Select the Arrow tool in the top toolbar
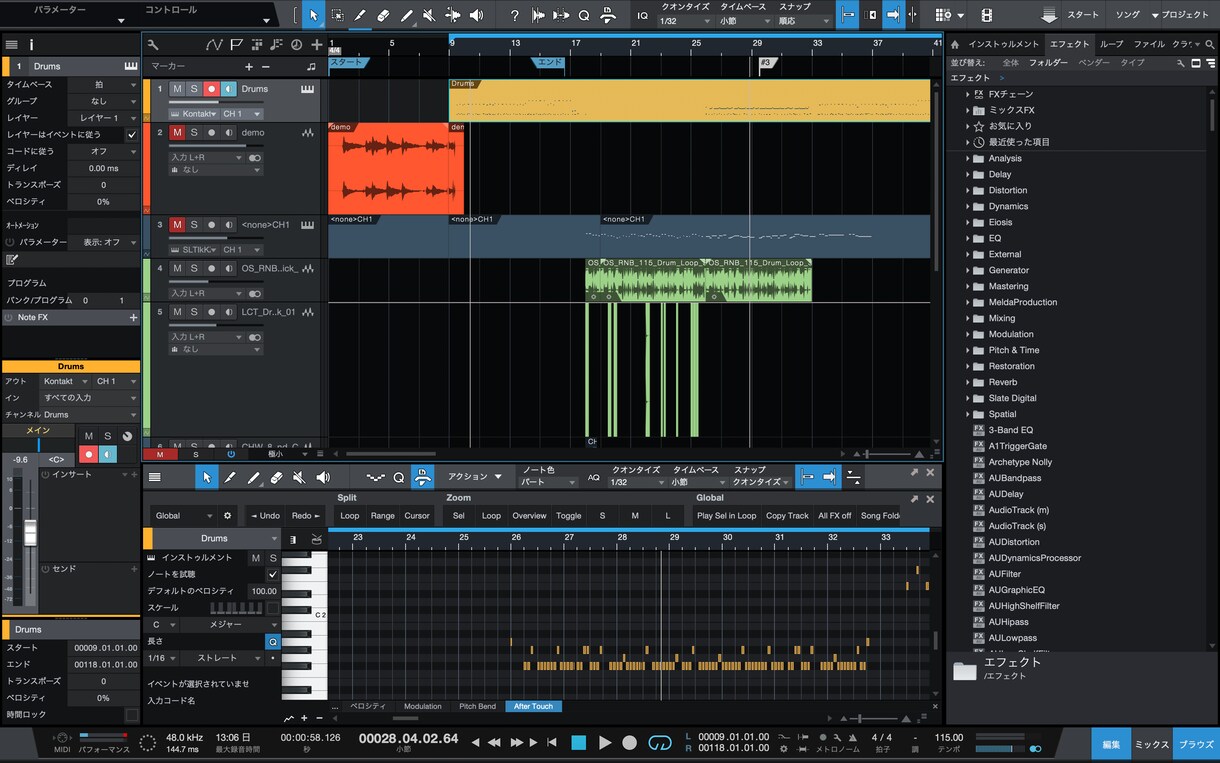This screenshot has width=1220, height=763. tap(313, 15)
